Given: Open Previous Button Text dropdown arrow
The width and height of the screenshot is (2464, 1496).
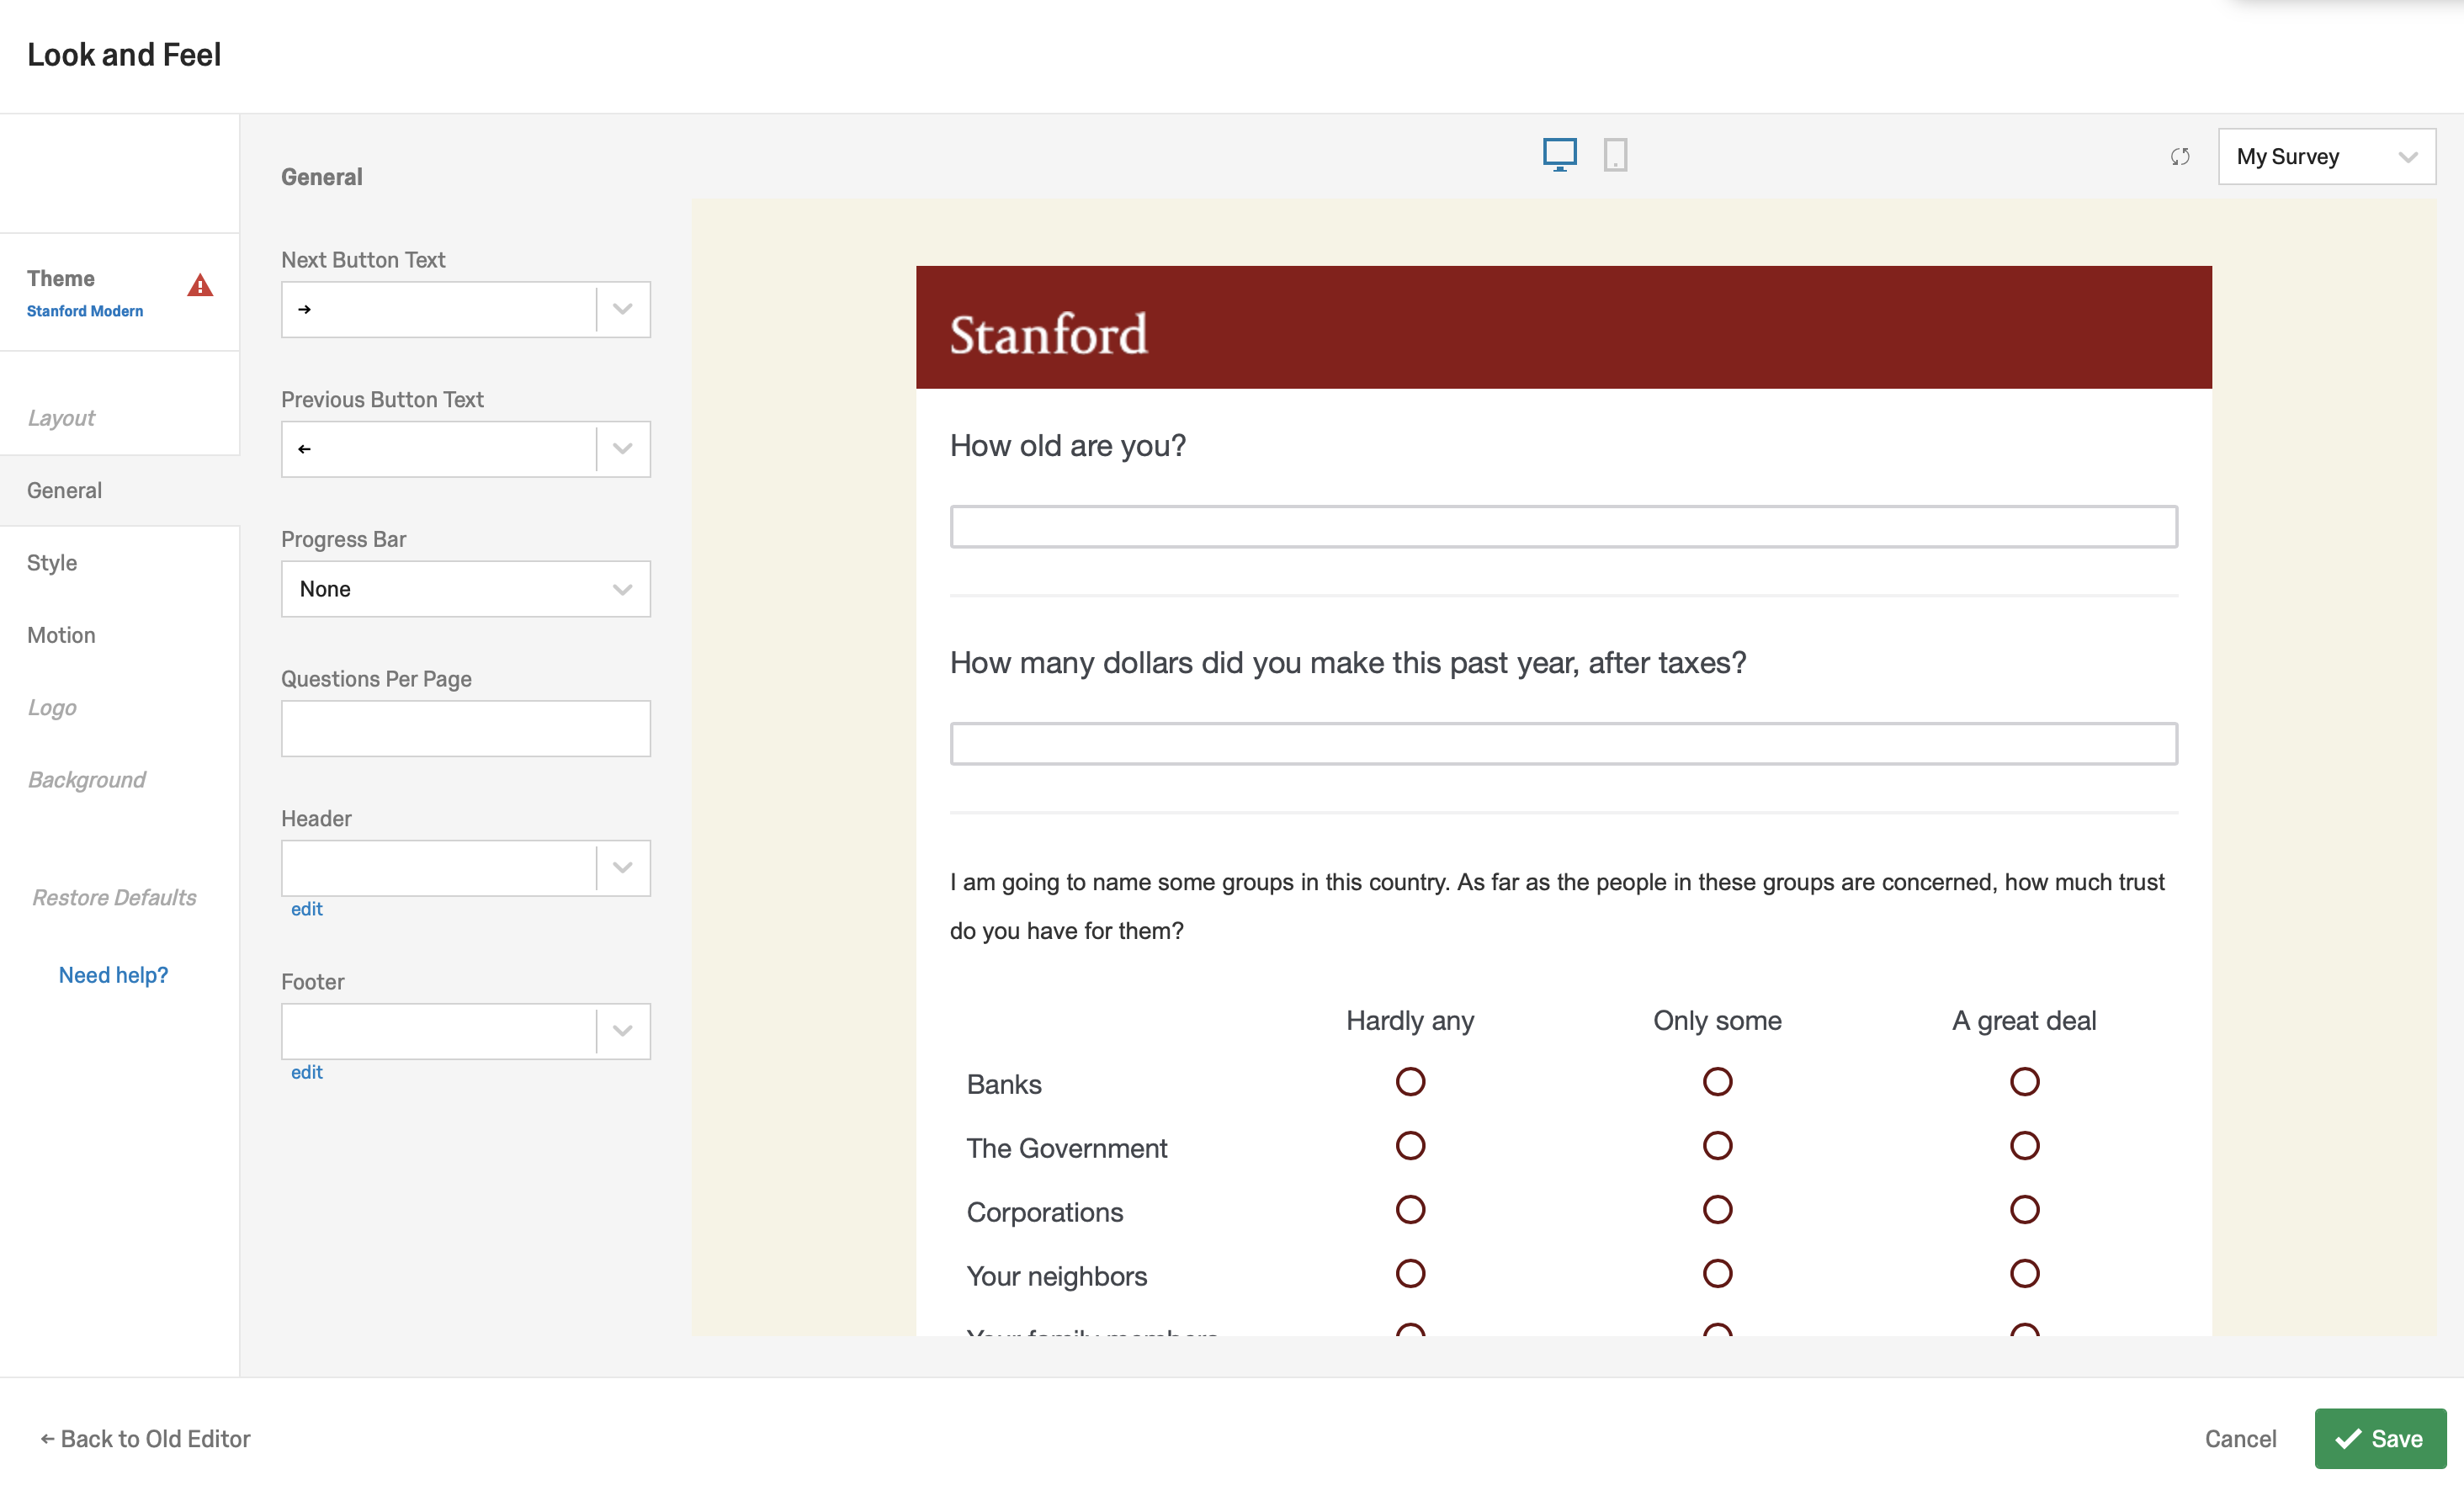Looking at the screenshot, I should (x=622, y=449).
